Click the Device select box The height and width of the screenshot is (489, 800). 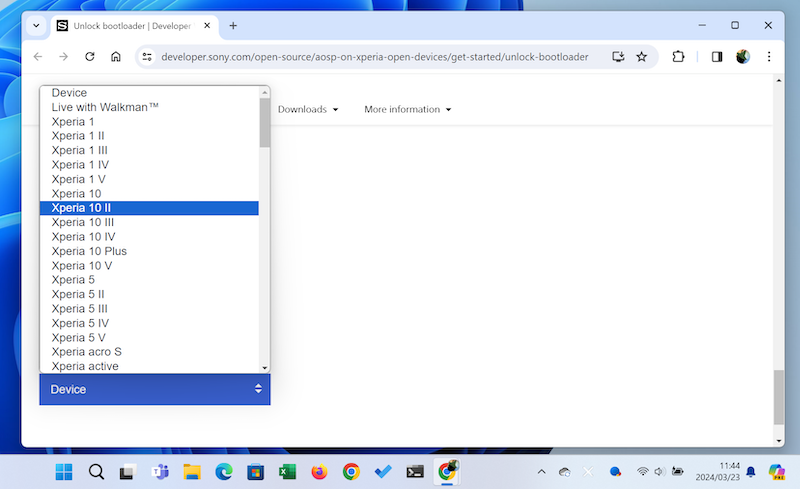point(155,389)
